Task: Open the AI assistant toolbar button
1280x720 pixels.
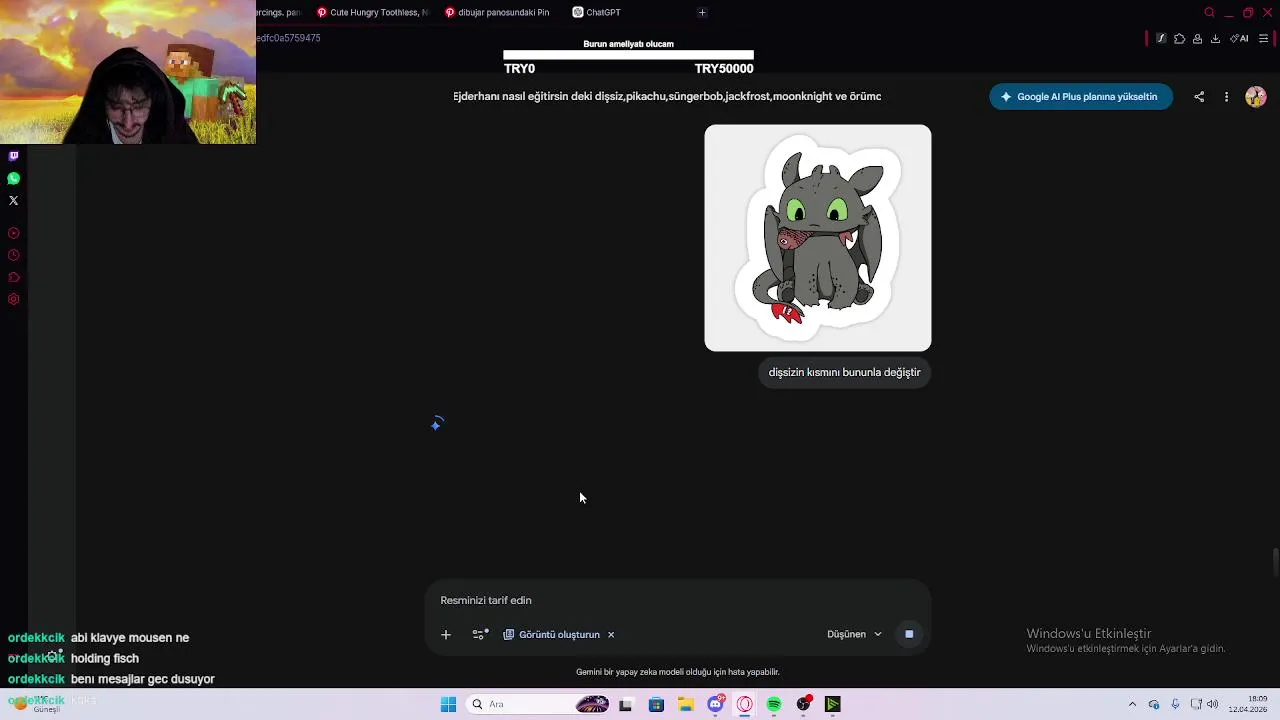Action: point(1239,38)
